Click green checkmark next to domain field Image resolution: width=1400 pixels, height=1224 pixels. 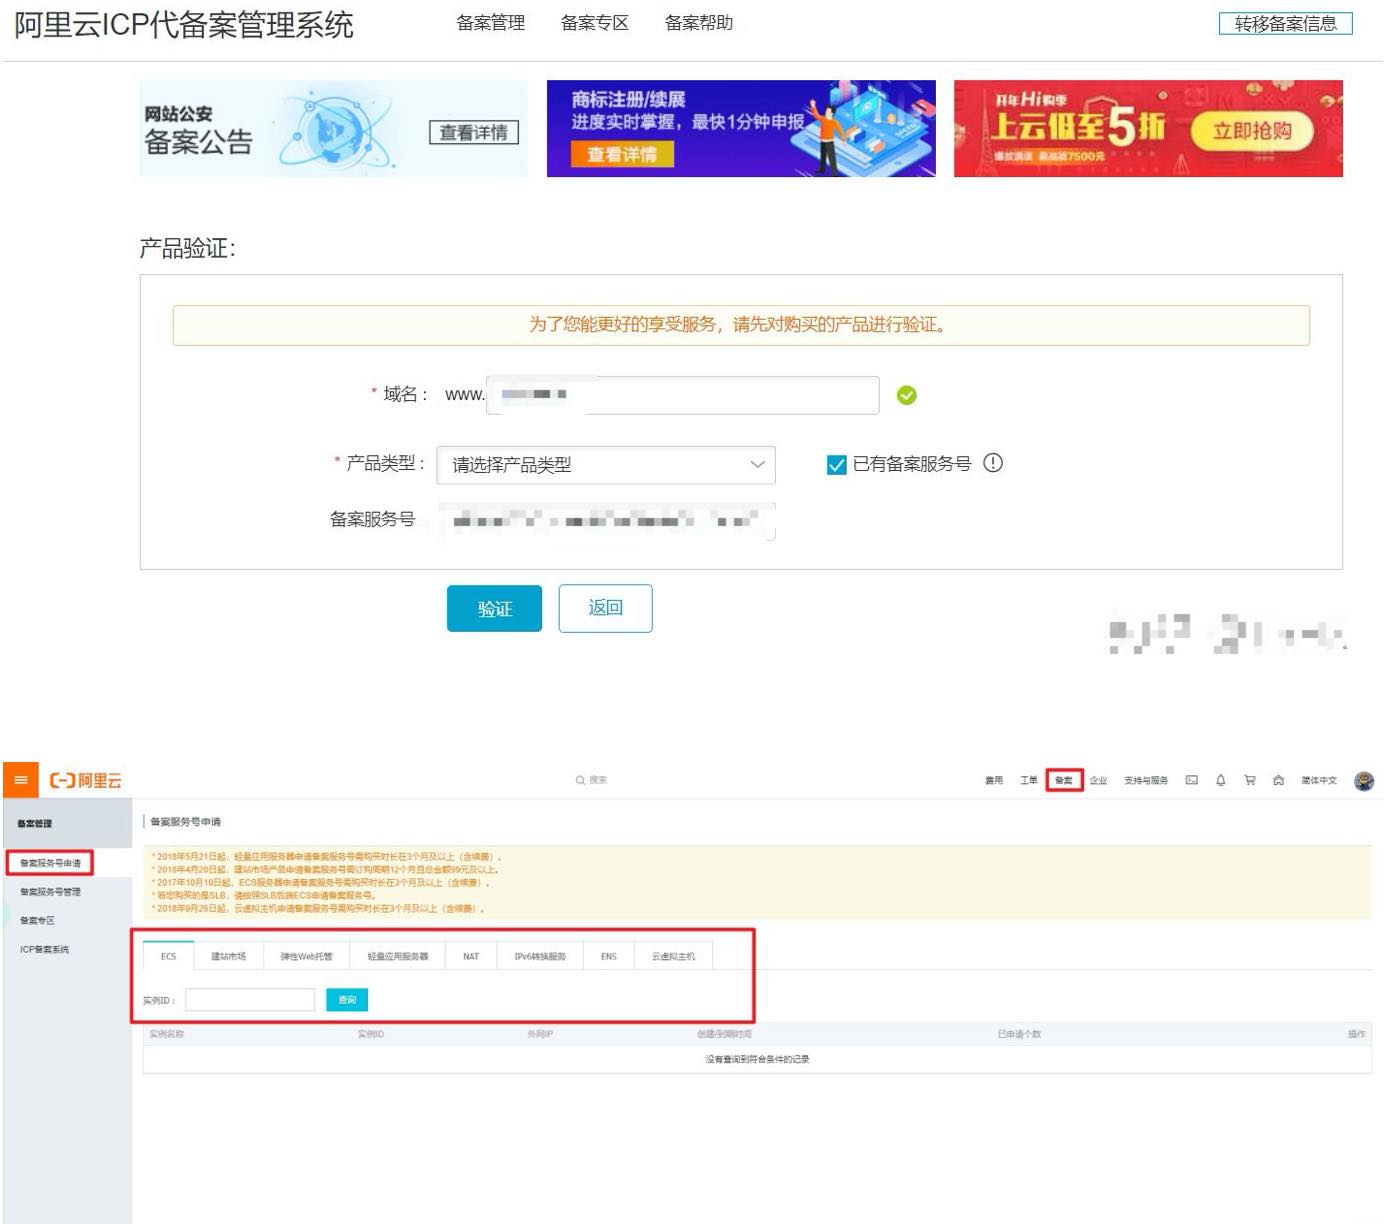[x=907, y=395]
